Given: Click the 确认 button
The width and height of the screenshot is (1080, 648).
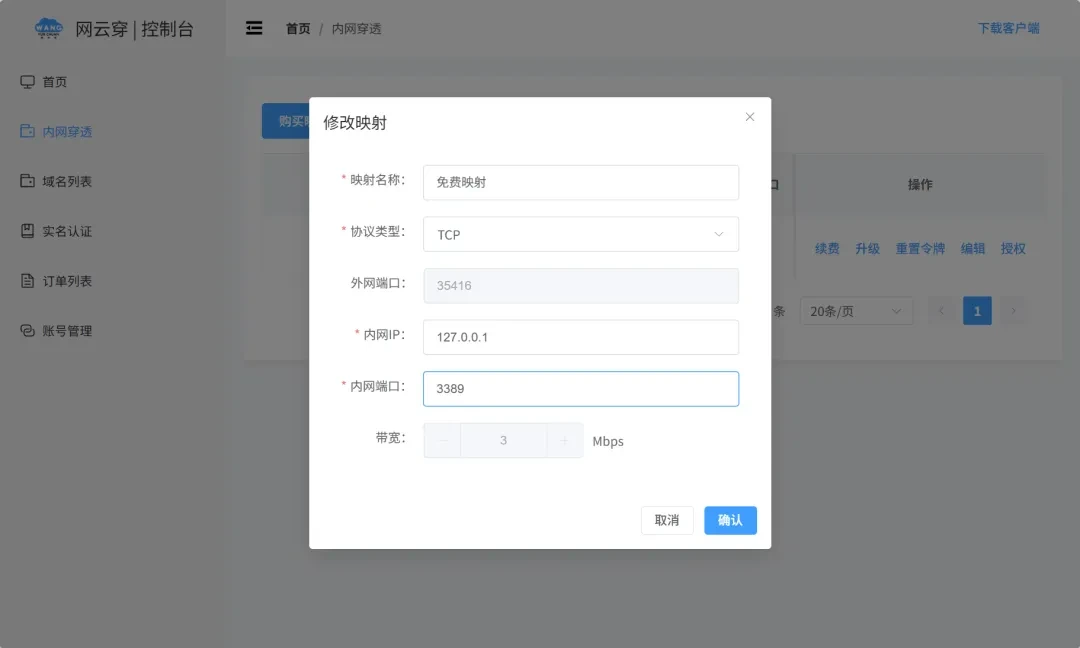Looking at the screenshot, I should click(730, 521).
